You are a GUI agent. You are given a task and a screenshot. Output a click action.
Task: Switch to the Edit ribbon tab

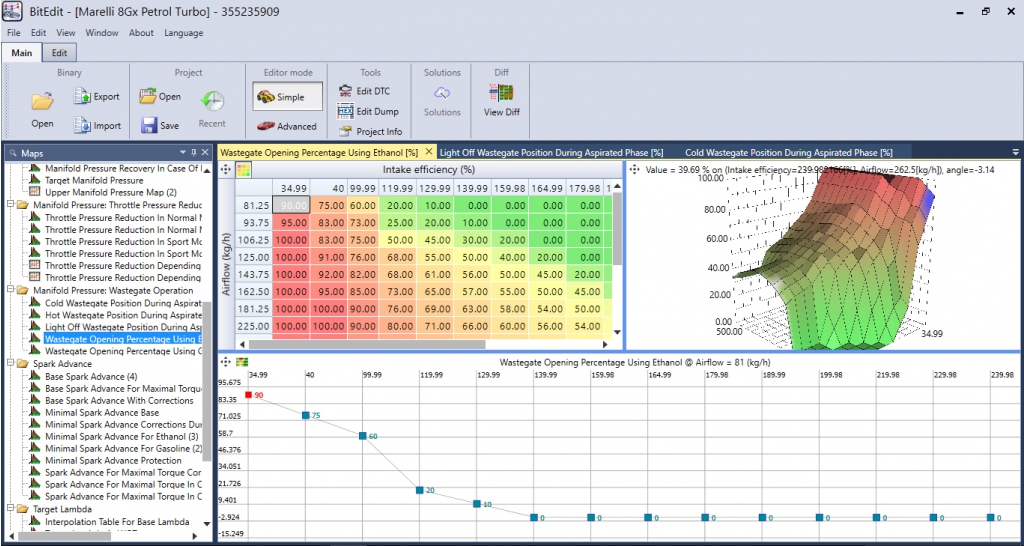pos(59,53)
